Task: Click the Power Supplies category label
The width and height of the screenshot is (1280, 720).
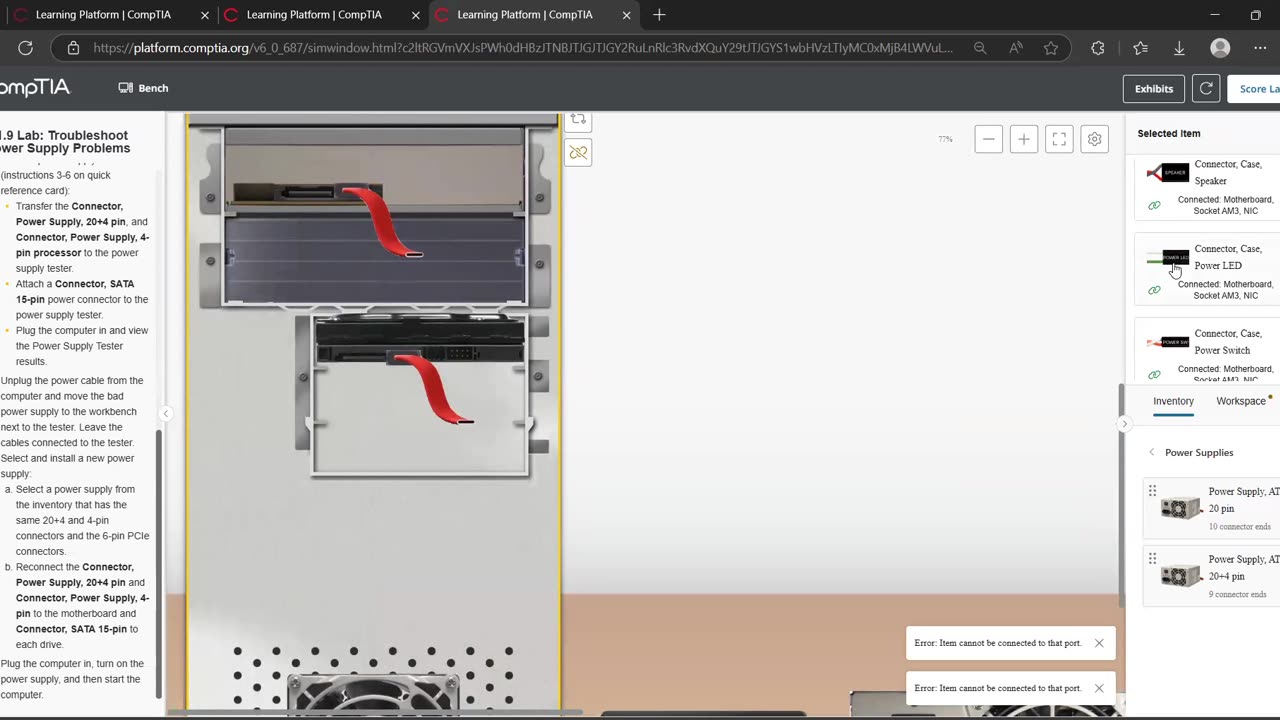Action: click(1199, 453)
